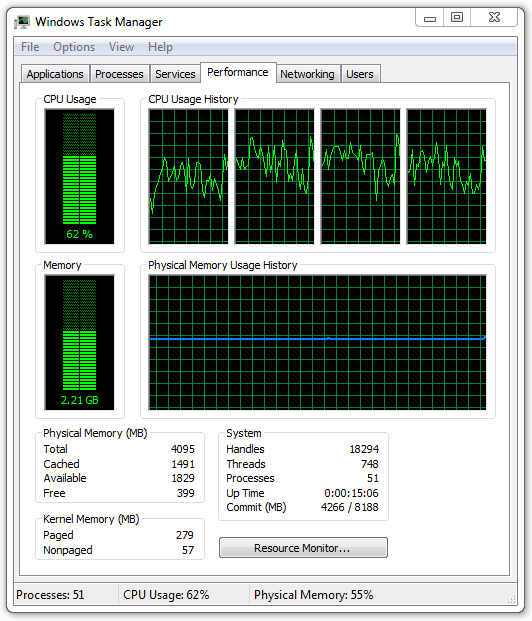The width and height of the screenshot is (532, 621).
Task: Minimize the Task Manager window
Action: [x=430, y=17]
